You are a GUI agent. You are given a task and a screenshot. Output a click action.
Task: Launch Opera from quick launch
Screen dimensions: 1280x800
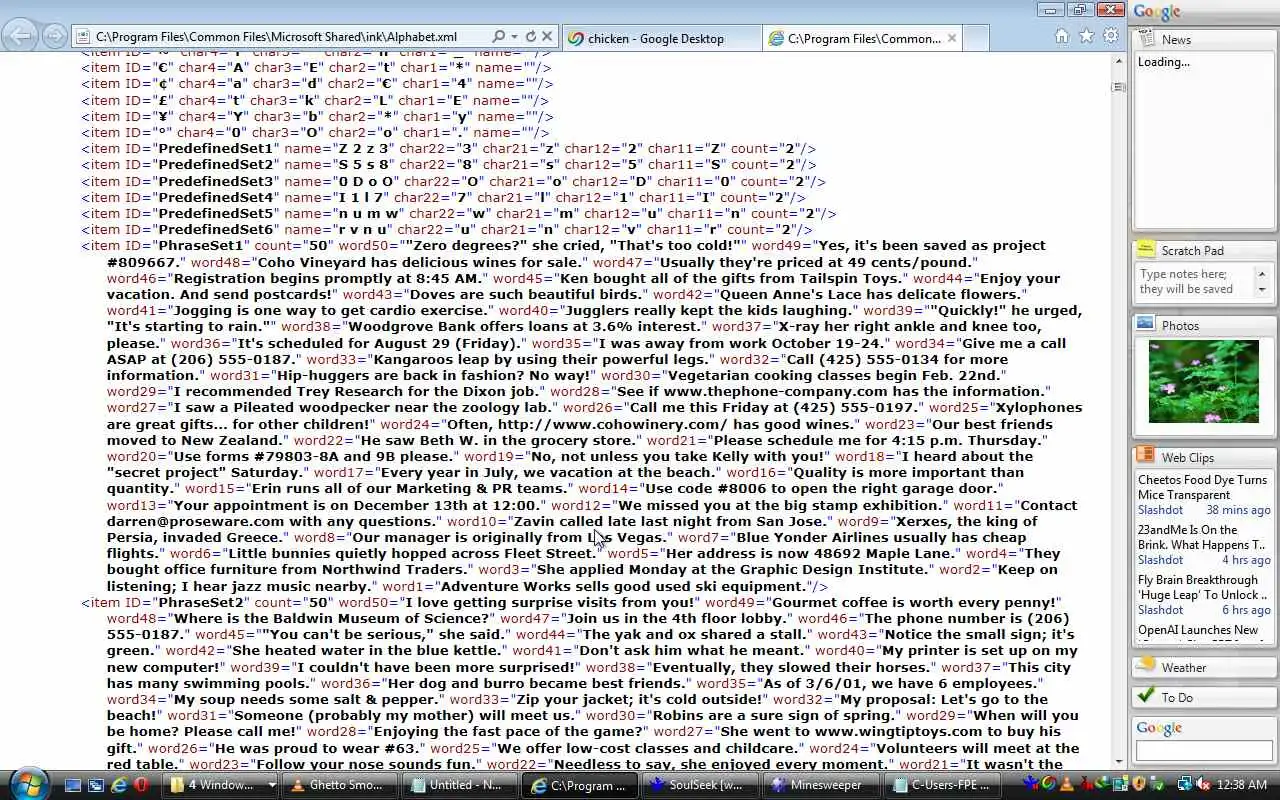click(141, 786)
